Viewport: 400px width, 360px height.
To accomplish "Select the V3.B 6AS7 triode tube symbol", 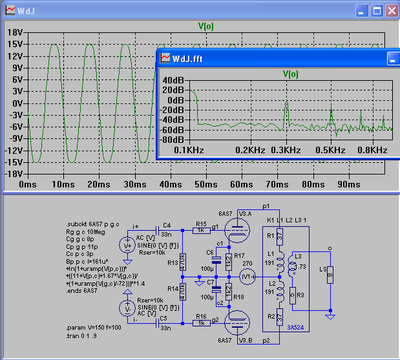I will point(237,322).
